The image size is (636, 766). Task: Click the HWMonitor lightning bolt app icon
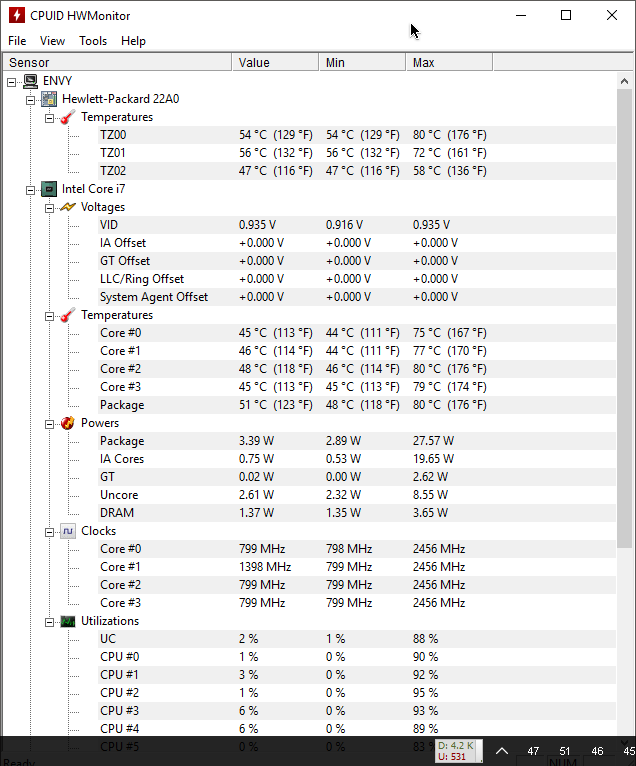click(x=17, y=15)
